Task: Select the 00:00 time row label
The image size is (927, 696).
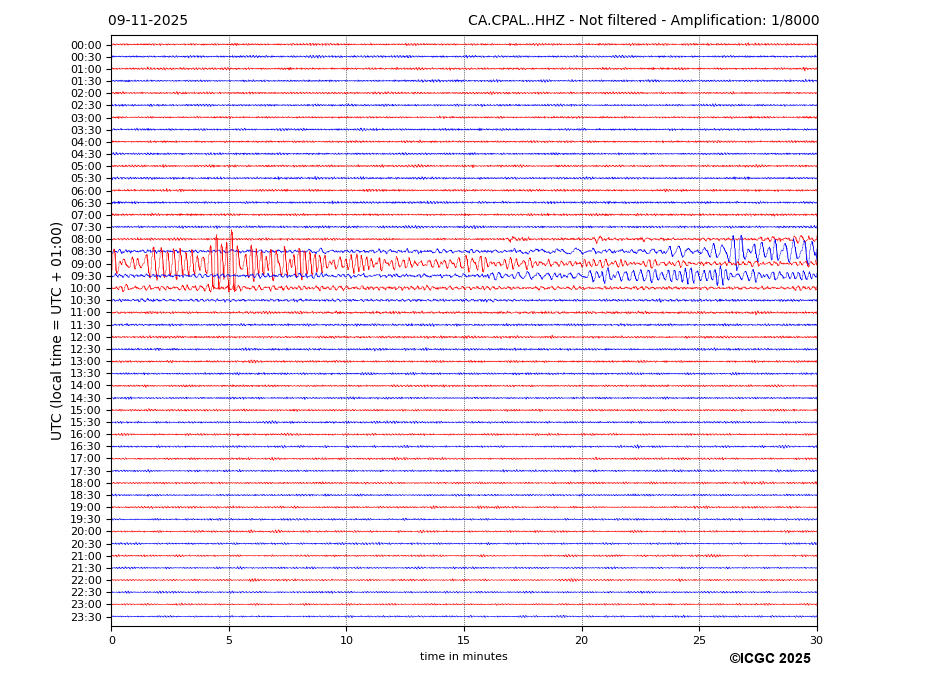Action: tap(86, 45)
